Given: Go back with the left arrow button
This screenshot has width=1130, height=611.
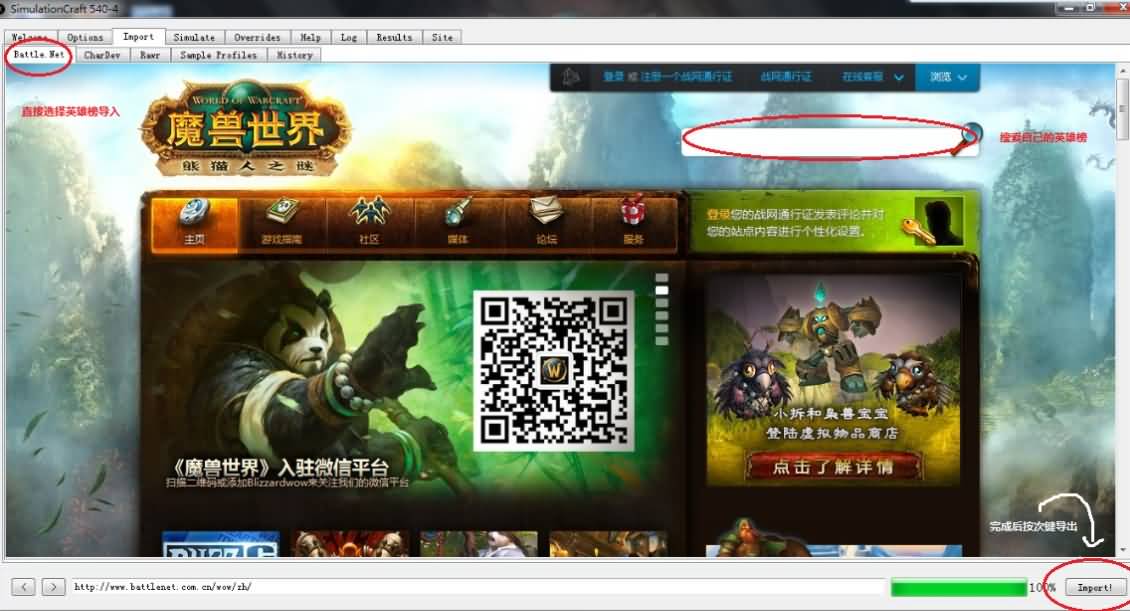Looking at the screenshot, I should pyautogui.click(x=23, y=587).
